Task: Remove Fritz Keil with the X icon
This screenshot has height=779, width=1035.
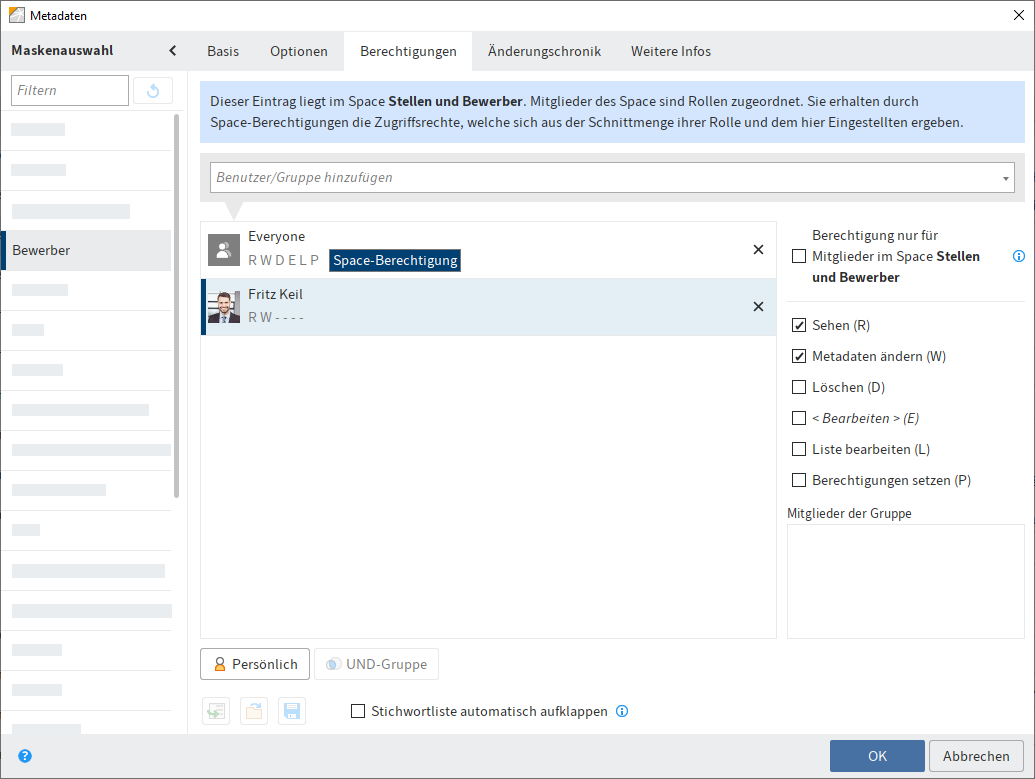Action: [x=758, y=307]
